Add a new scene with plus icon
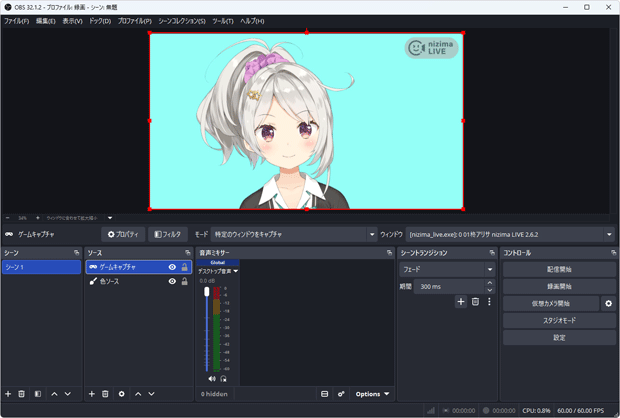The height and width of the screenshot is (418, 620). (8, 394)
